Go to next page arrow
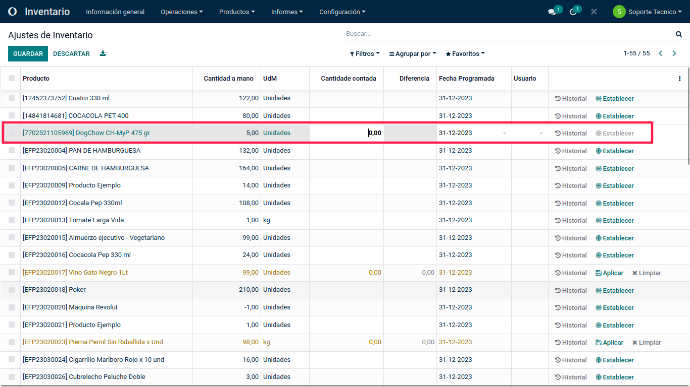690x387 pixels. click(674, 53)
